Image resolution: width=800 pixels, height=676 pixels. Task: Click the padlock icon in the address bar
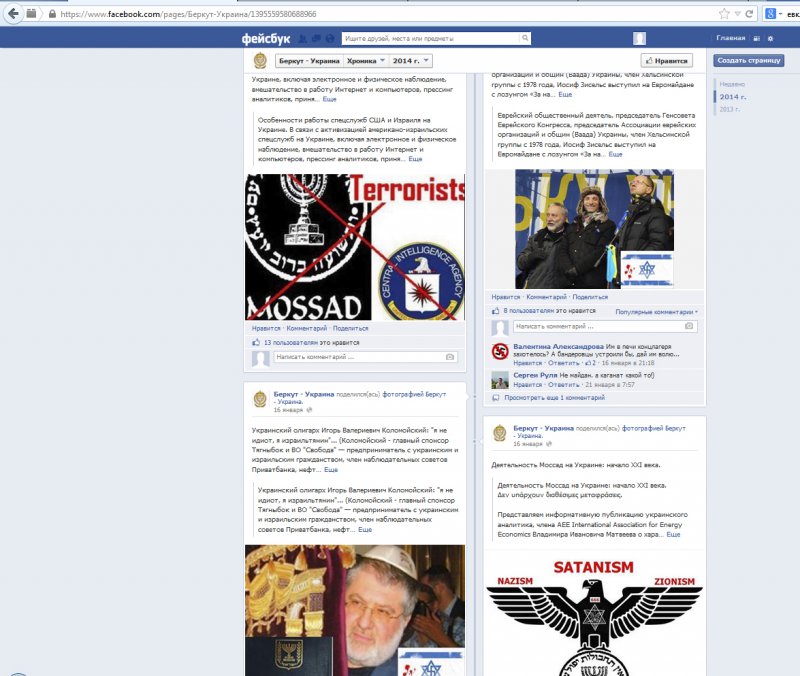pyautogui.click(x=52, y=14)
